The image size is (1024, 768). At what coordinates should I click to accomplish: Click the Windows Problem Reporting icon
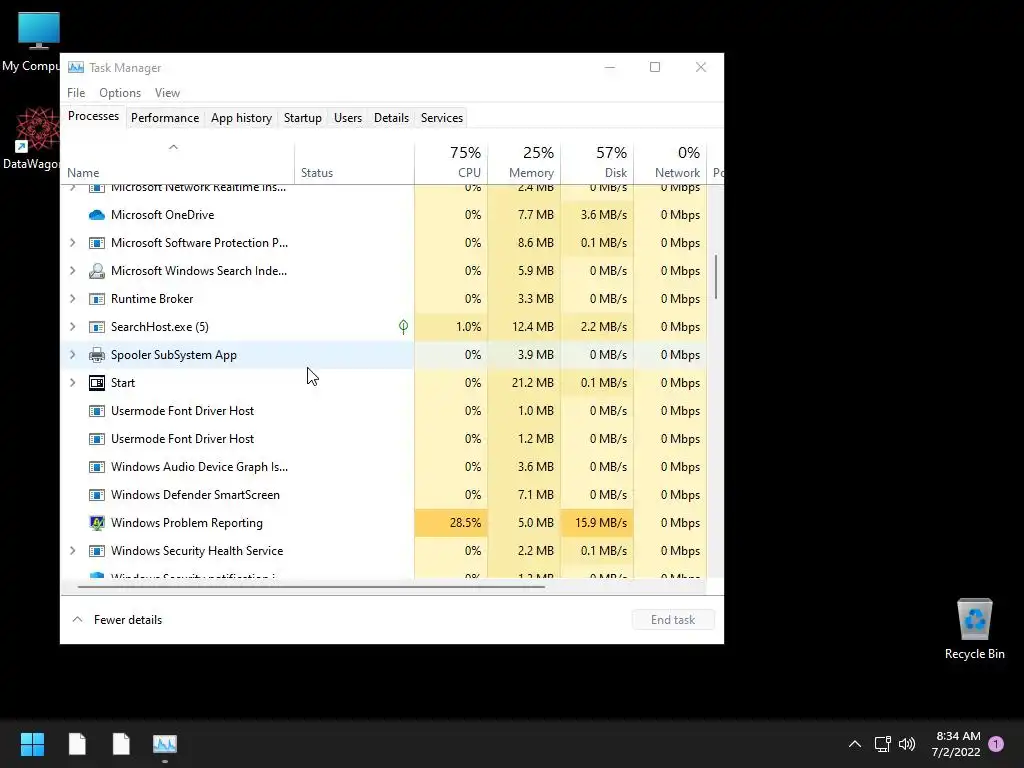pyautogui.click(x=97, y=523)
